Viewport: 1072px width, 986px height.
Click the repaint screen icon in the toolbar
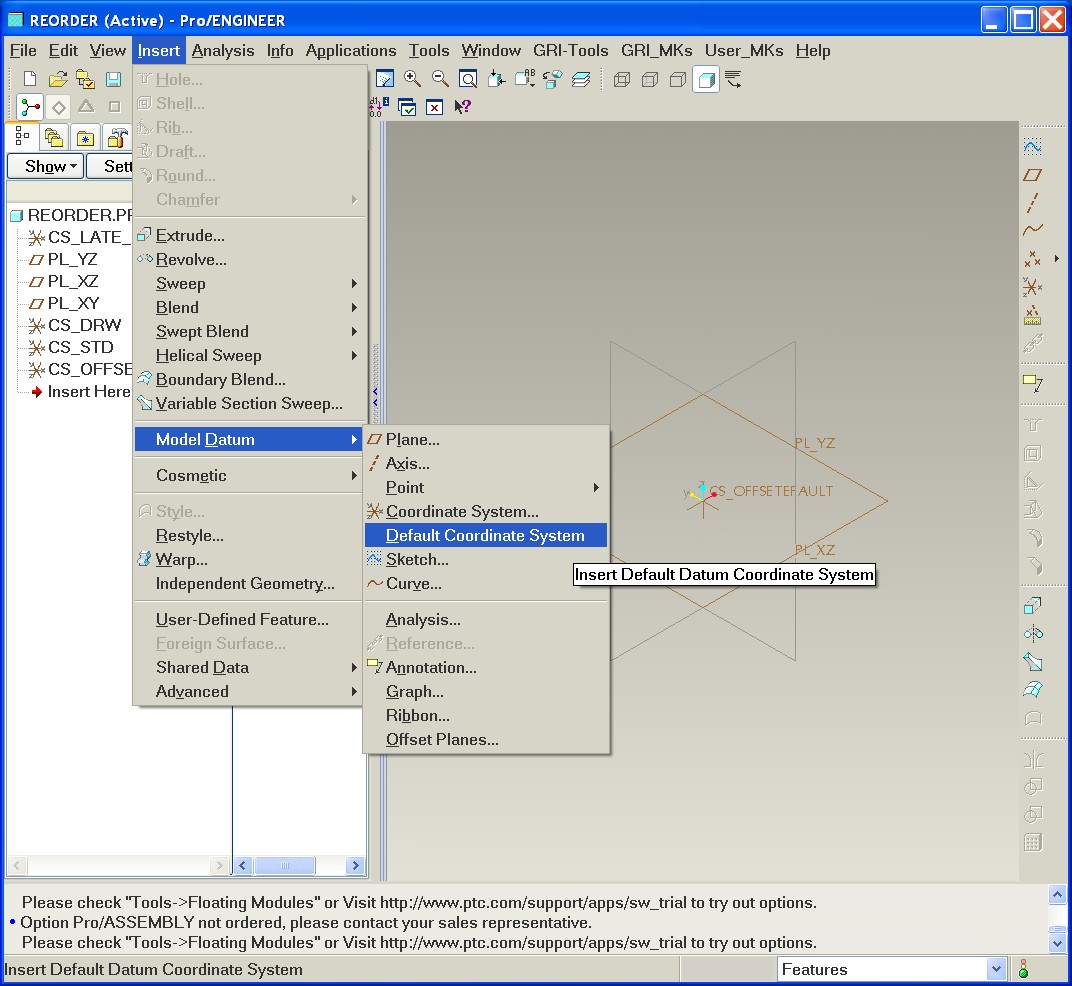pos(385,79)
